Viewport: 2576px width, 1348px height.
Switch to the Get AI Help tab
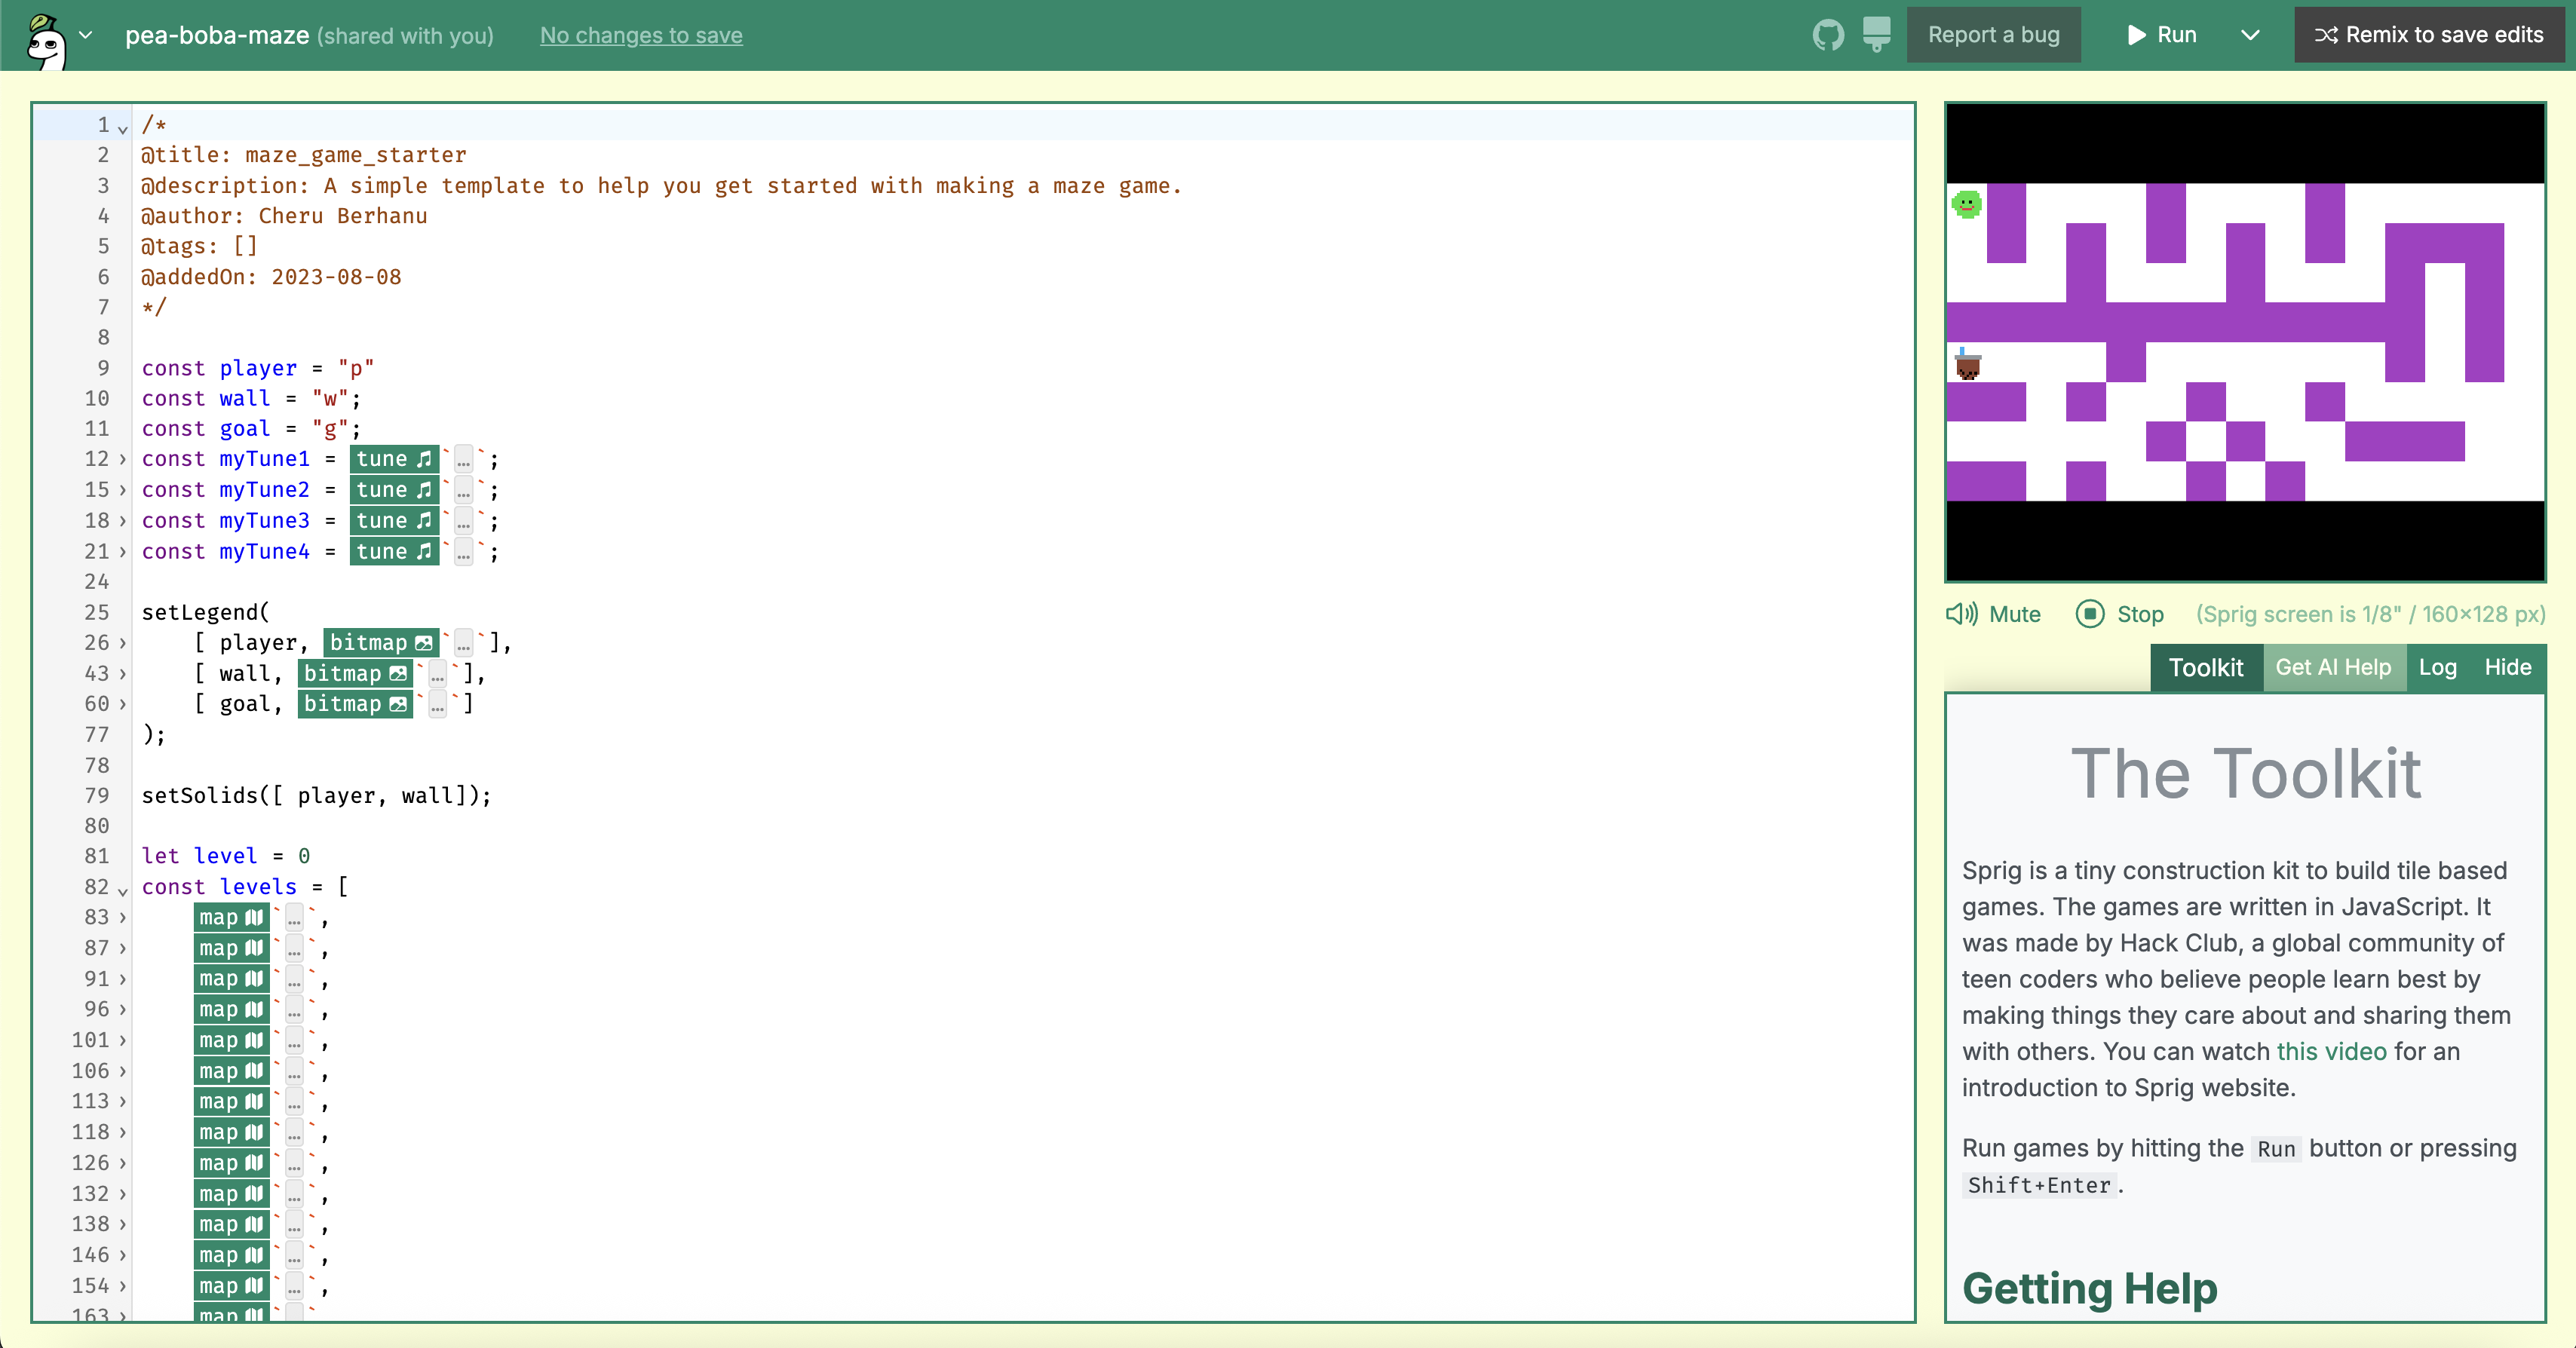pyautogui.click(x=2333, y=667)
